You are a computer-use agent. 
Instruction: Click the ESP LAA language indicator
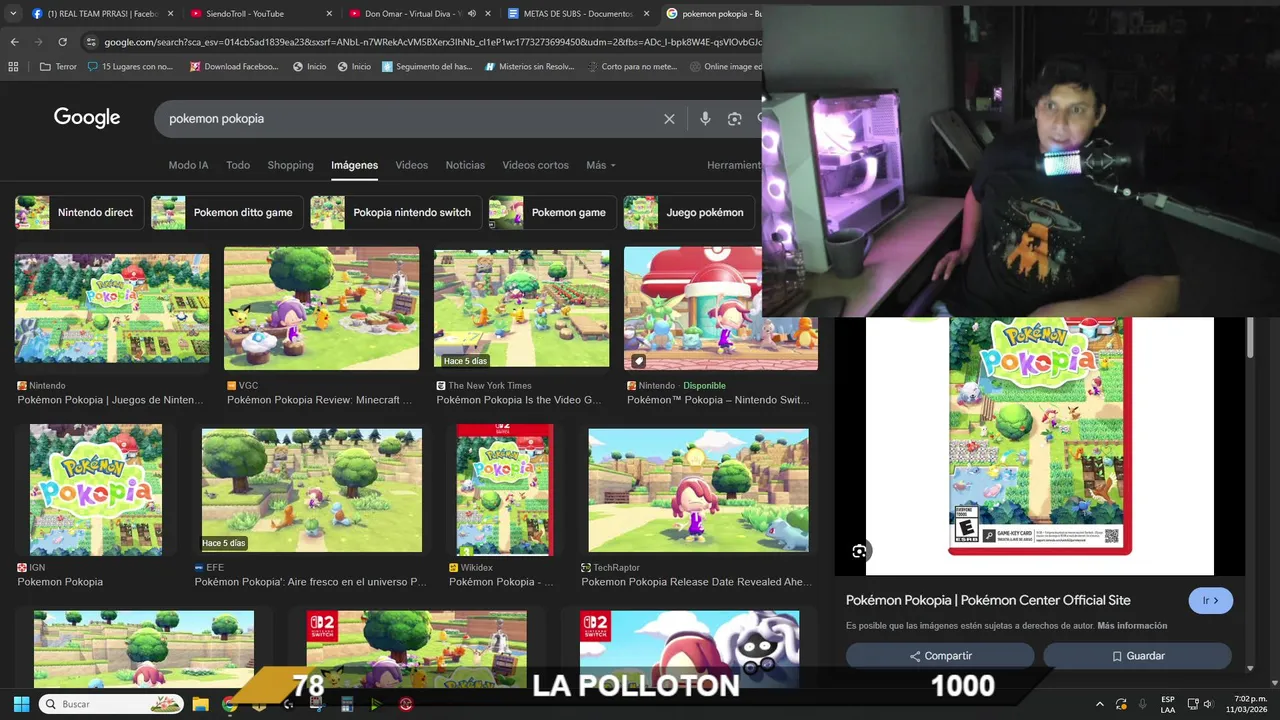point(1168,704)
